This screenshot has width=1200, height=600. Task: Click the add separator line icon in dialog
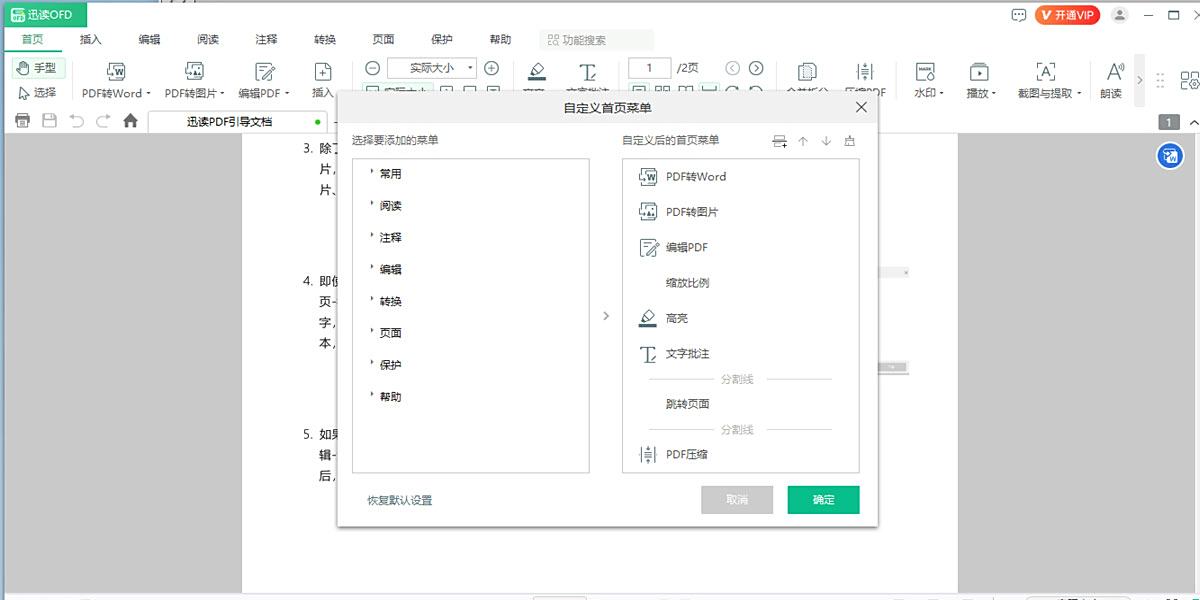coord(780,141)
